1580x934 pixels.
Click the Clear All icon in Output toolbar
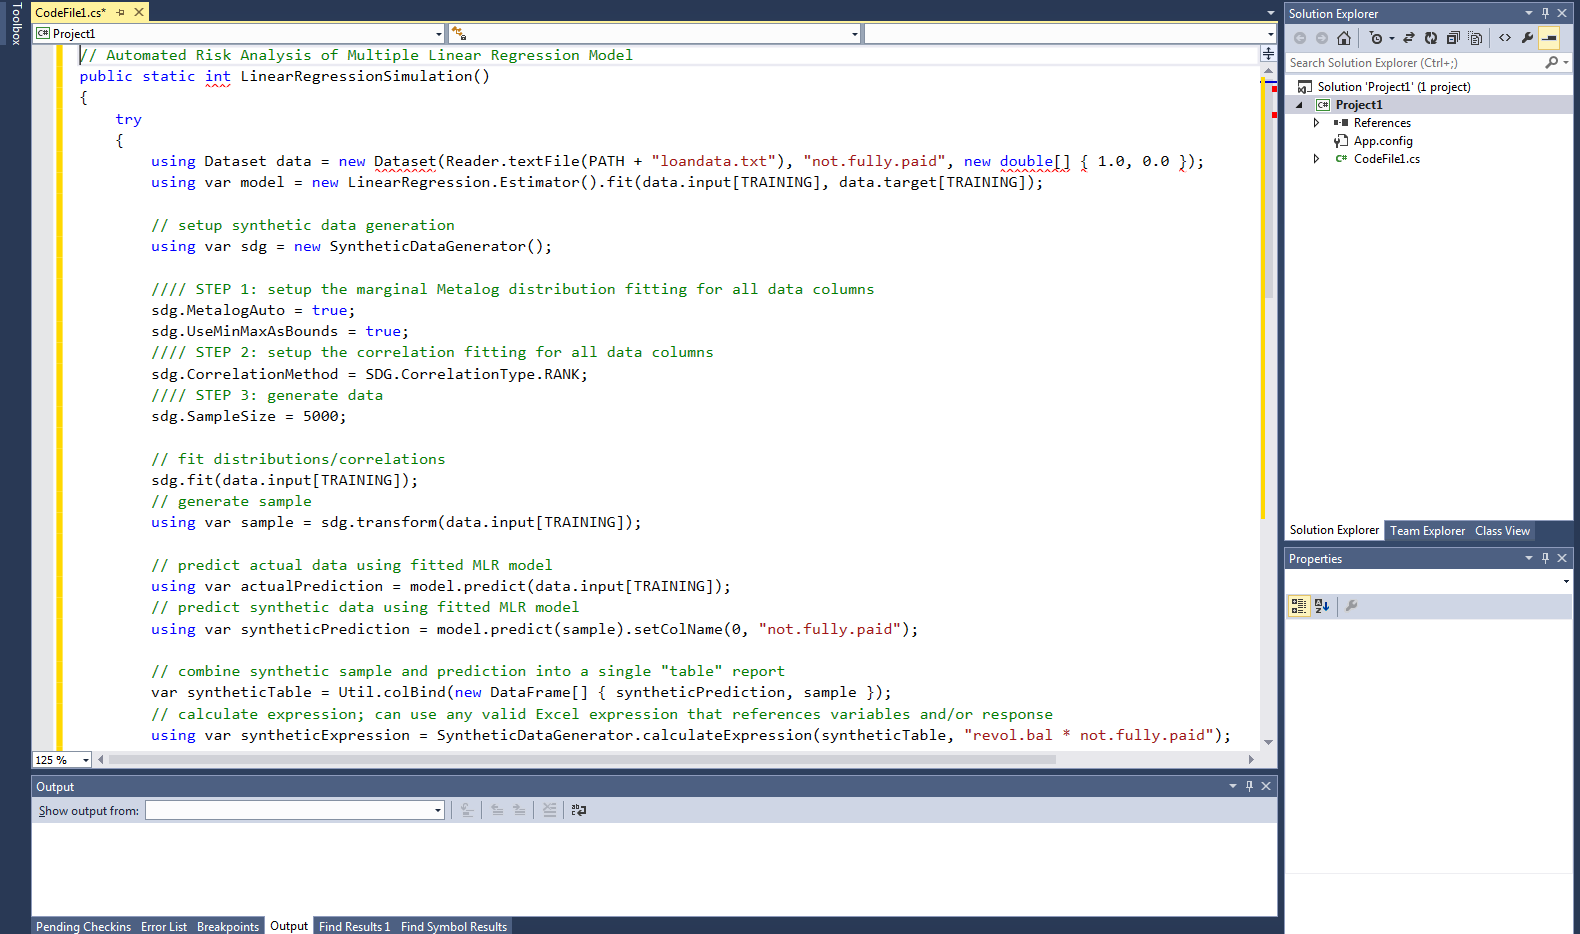click(549, 810)
